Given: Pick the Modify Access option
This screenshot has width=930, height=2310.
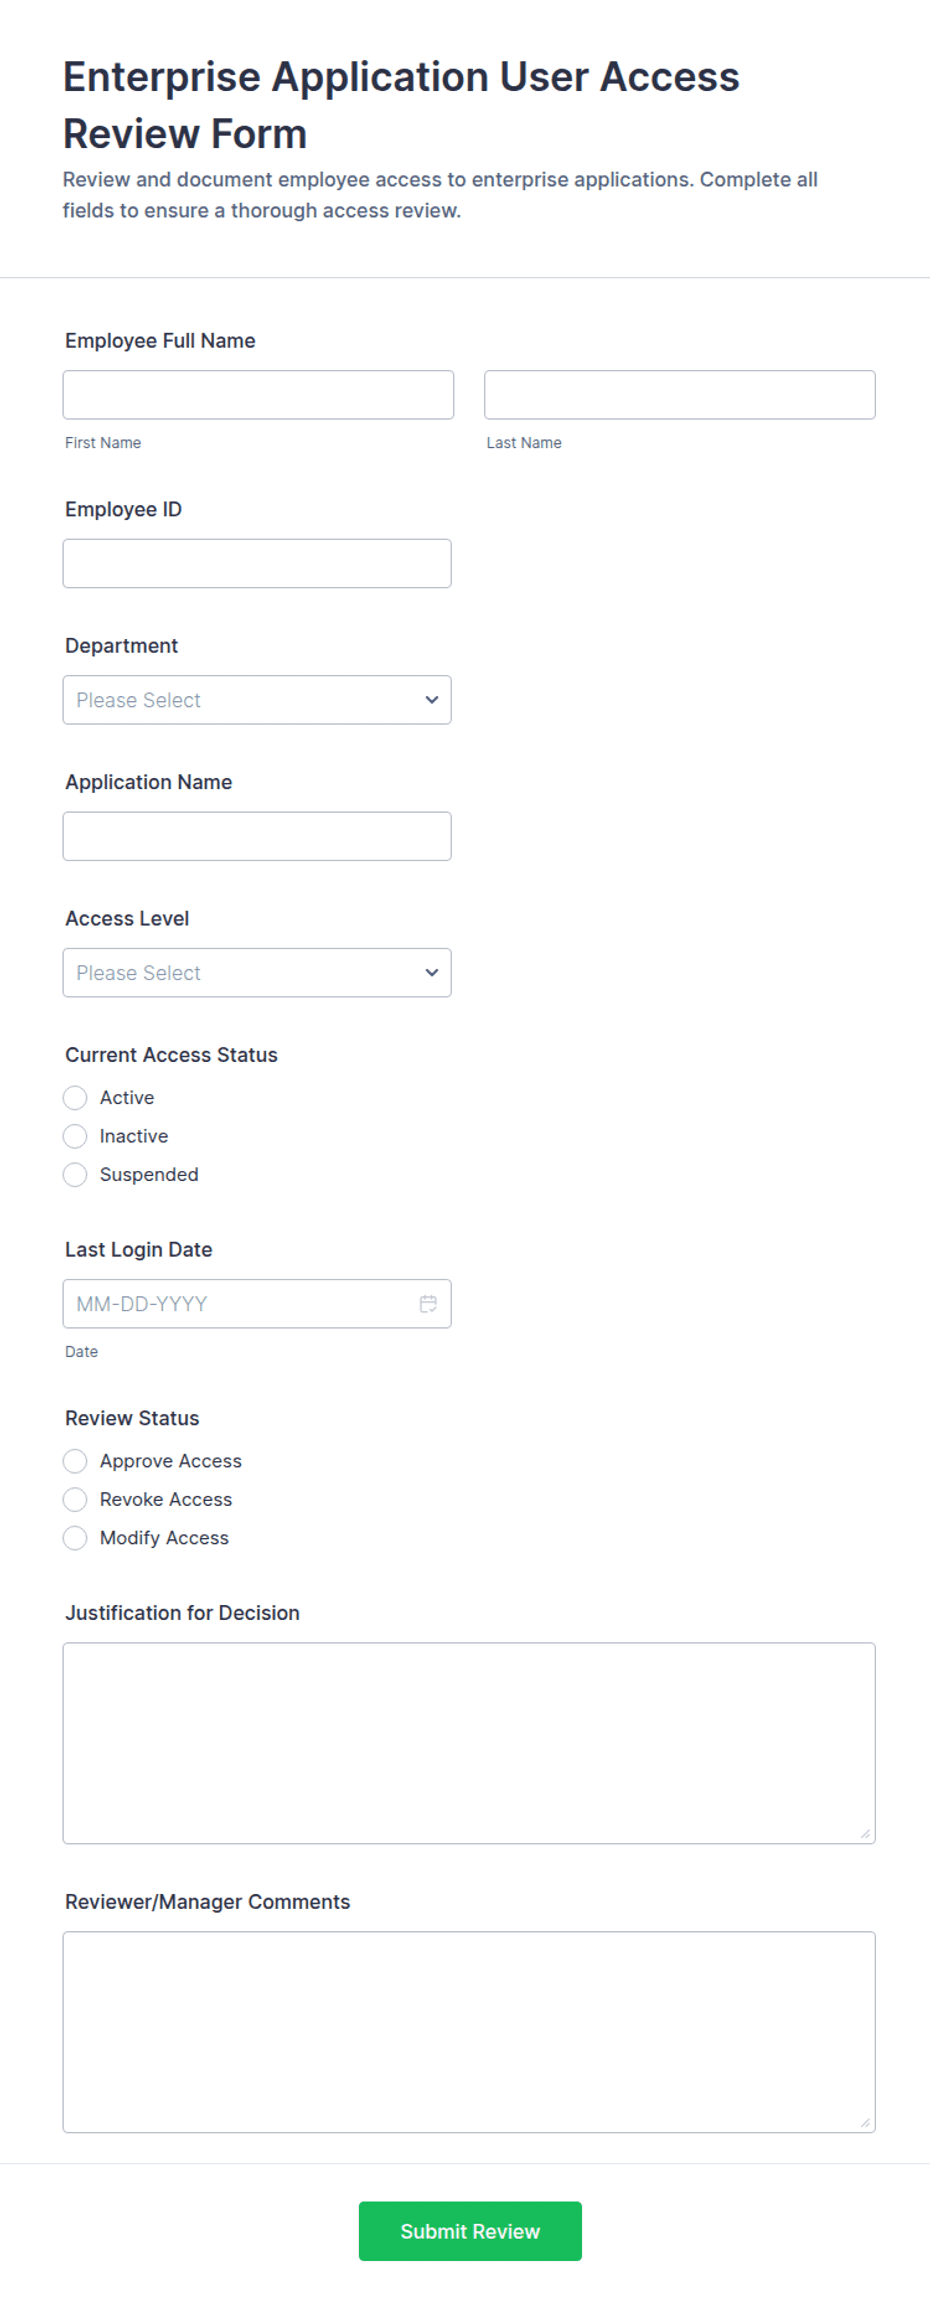Looking at the screenshot, I should [x=75, y=1538].
